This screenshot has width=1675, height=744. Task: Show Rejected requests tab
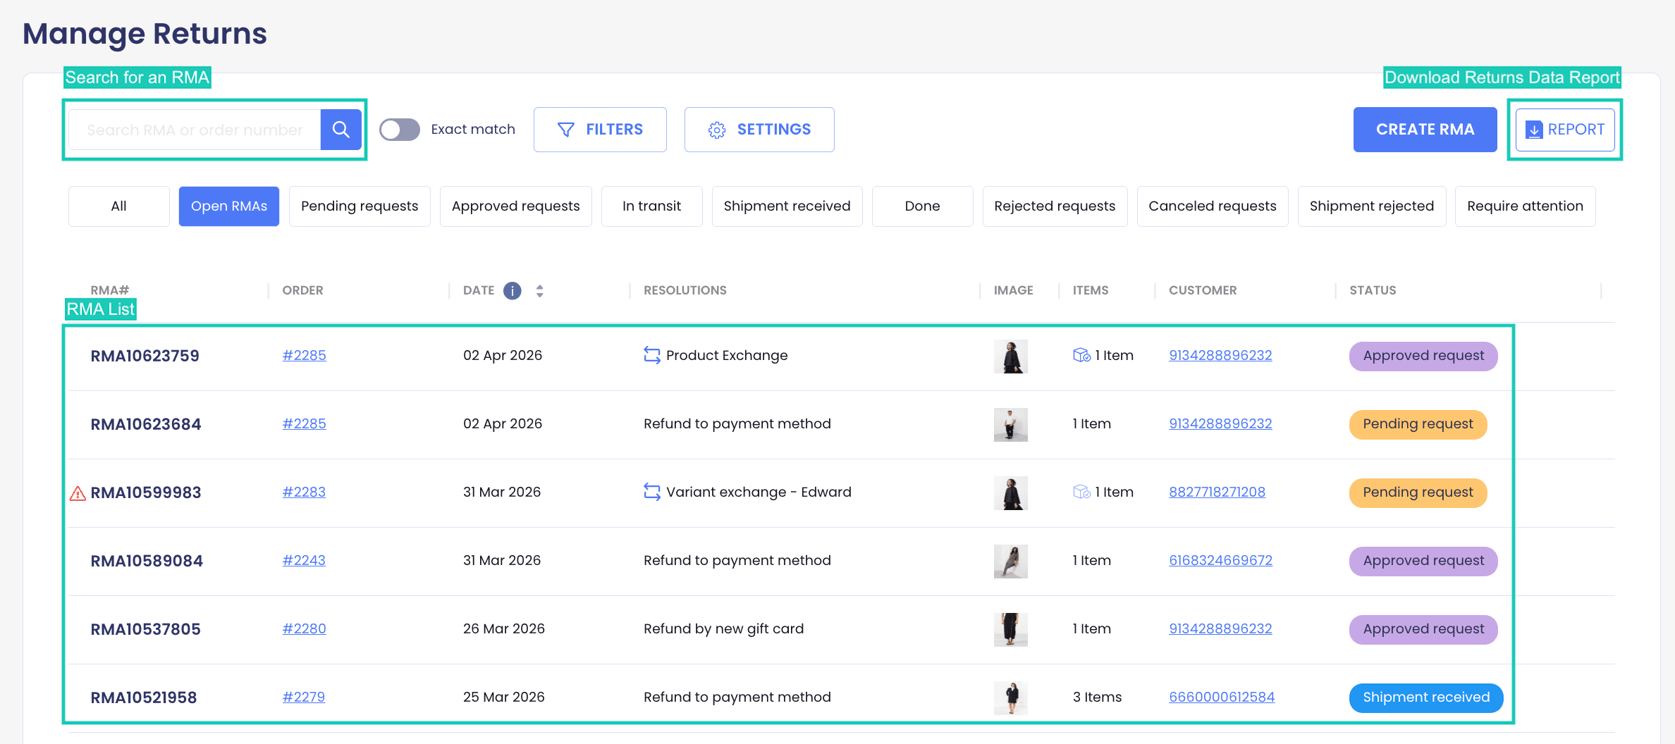(1055, 206)
